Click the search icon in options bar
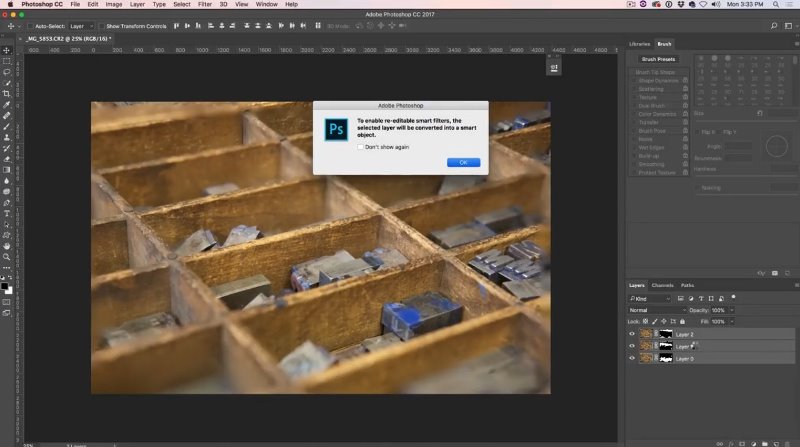The image size is (800, 447). click(x=774, y=26)
